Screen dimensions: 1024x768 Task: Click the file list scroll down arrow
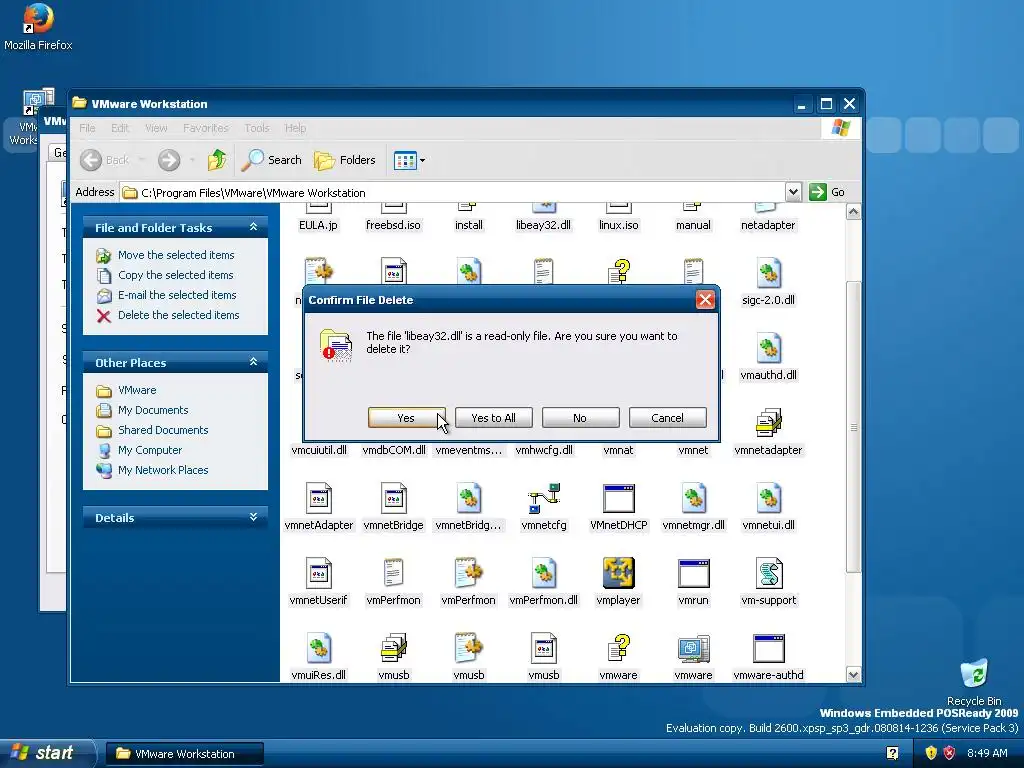(853, 675)
